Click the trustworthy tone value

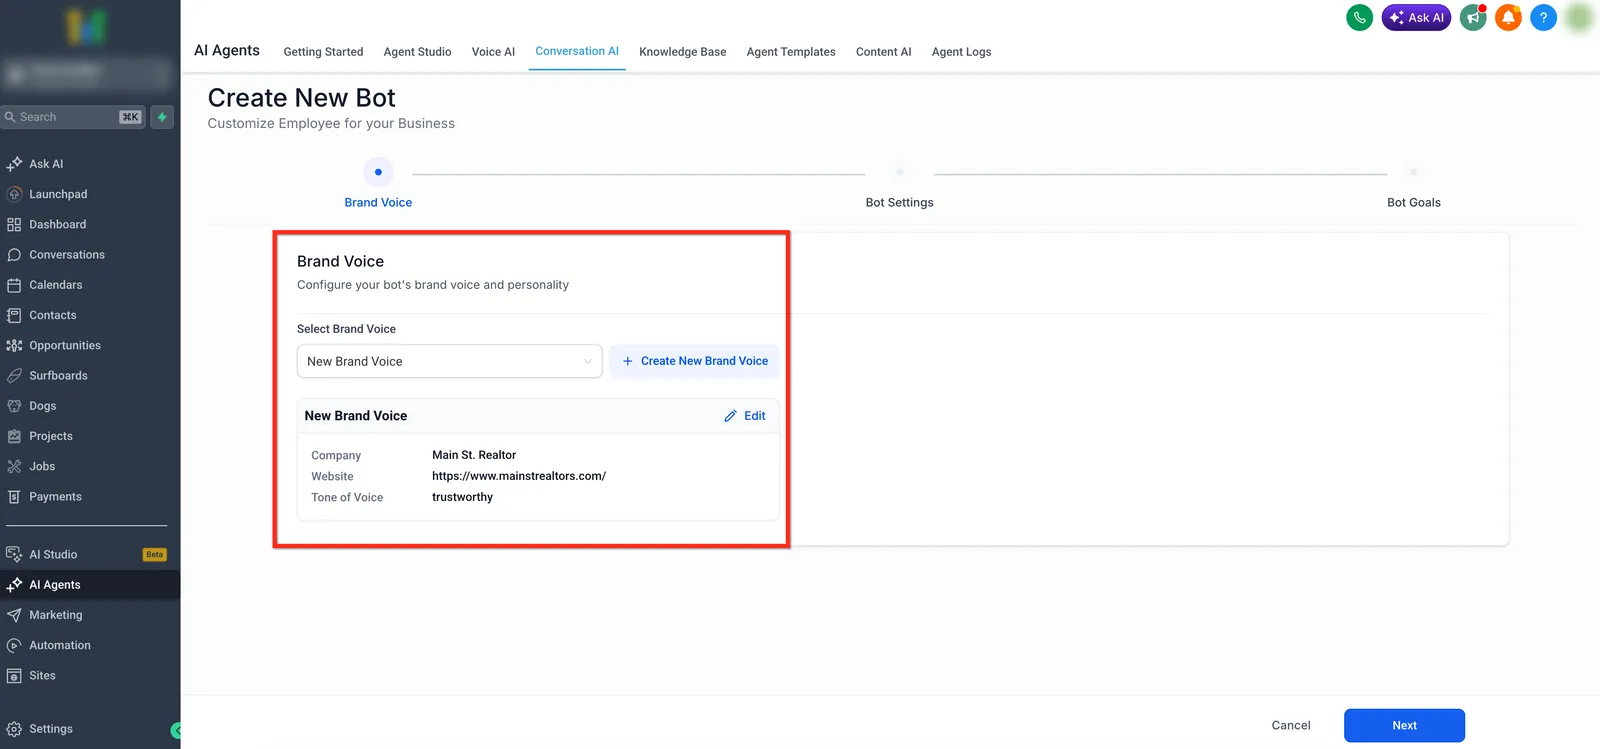462,497
